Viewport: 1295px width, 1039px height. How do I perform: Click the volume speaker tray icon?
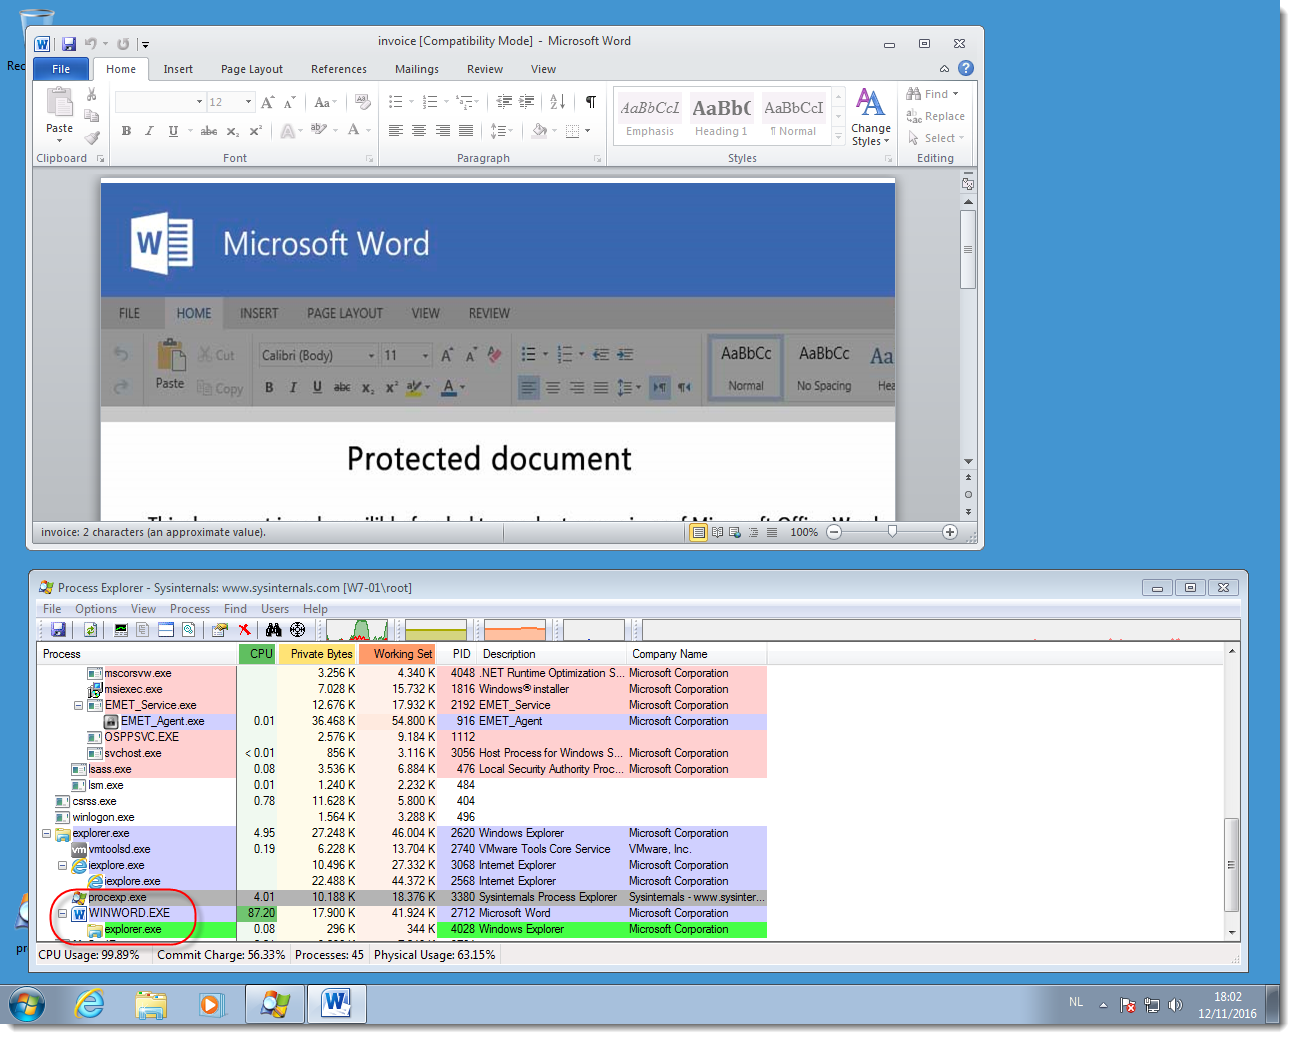pos(1175,1005)
